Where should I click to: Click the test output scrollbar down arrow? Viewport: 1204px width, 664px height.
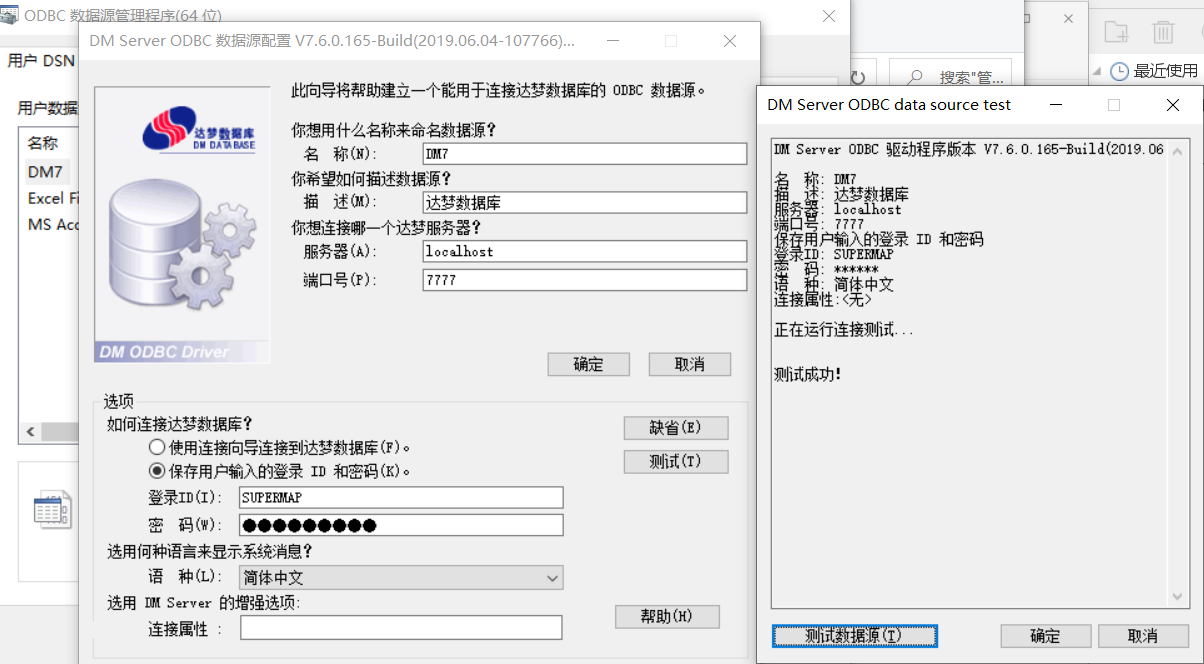pyautogui.click(x=1177, y=597)
